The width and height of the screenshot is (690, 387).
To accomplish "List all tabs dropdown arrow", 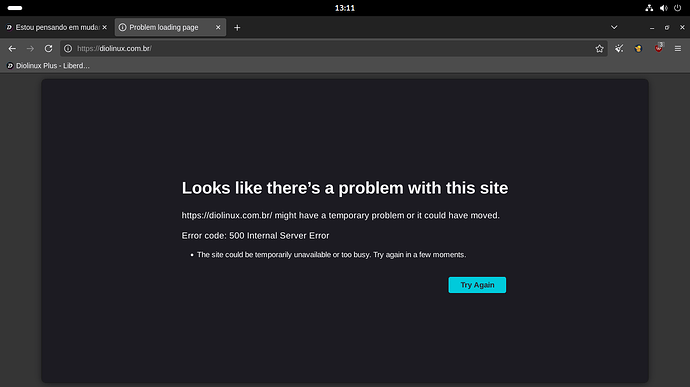I will [614, 27].
